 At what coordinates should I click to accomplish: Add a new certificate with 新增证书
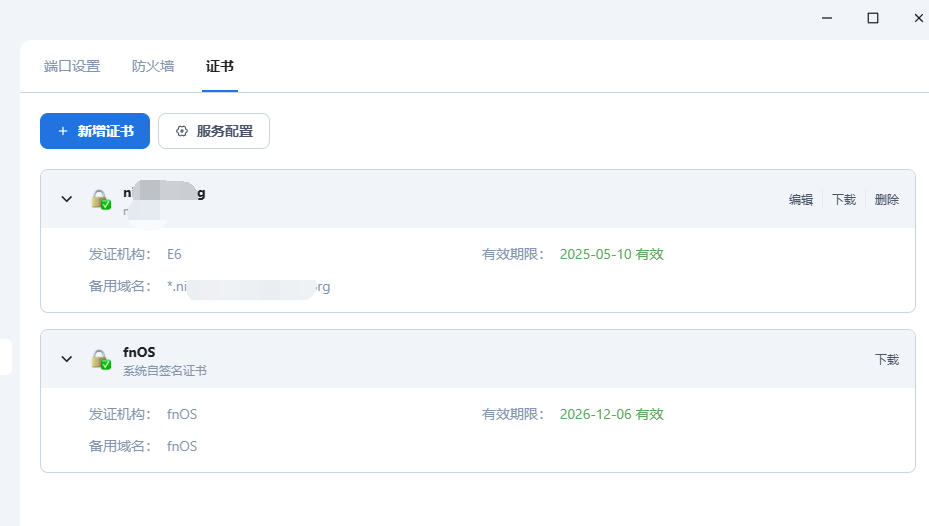pos(95,131)
